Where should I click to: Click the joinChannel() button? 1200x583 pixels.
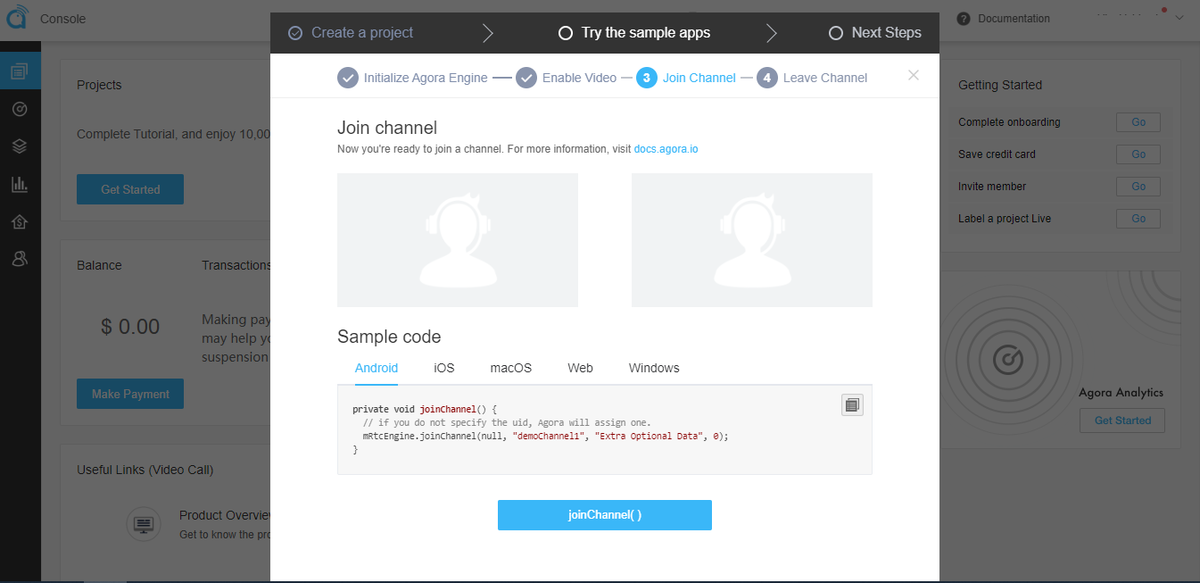coord(605,515)
